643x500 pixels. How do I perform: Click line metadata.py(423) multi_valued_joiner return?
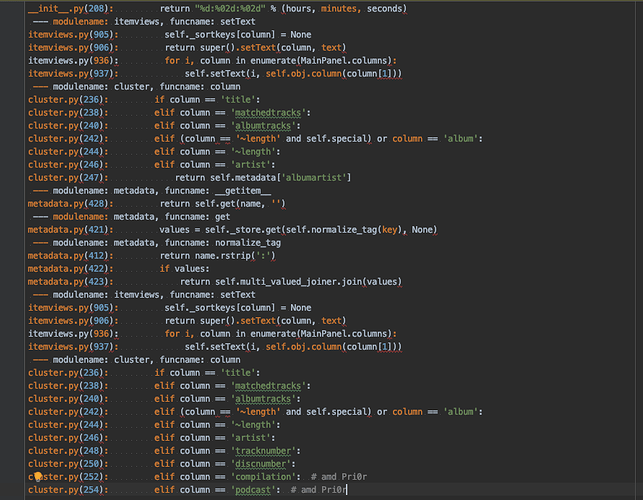click(x=215, y=282)
